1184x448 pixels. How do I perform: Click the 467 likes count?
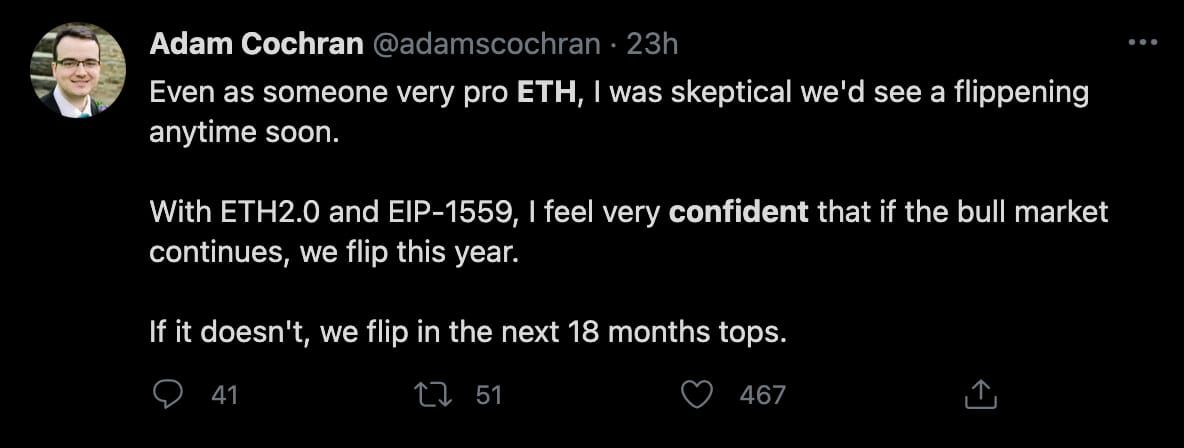pyautogui.click(x=762, y=395)
